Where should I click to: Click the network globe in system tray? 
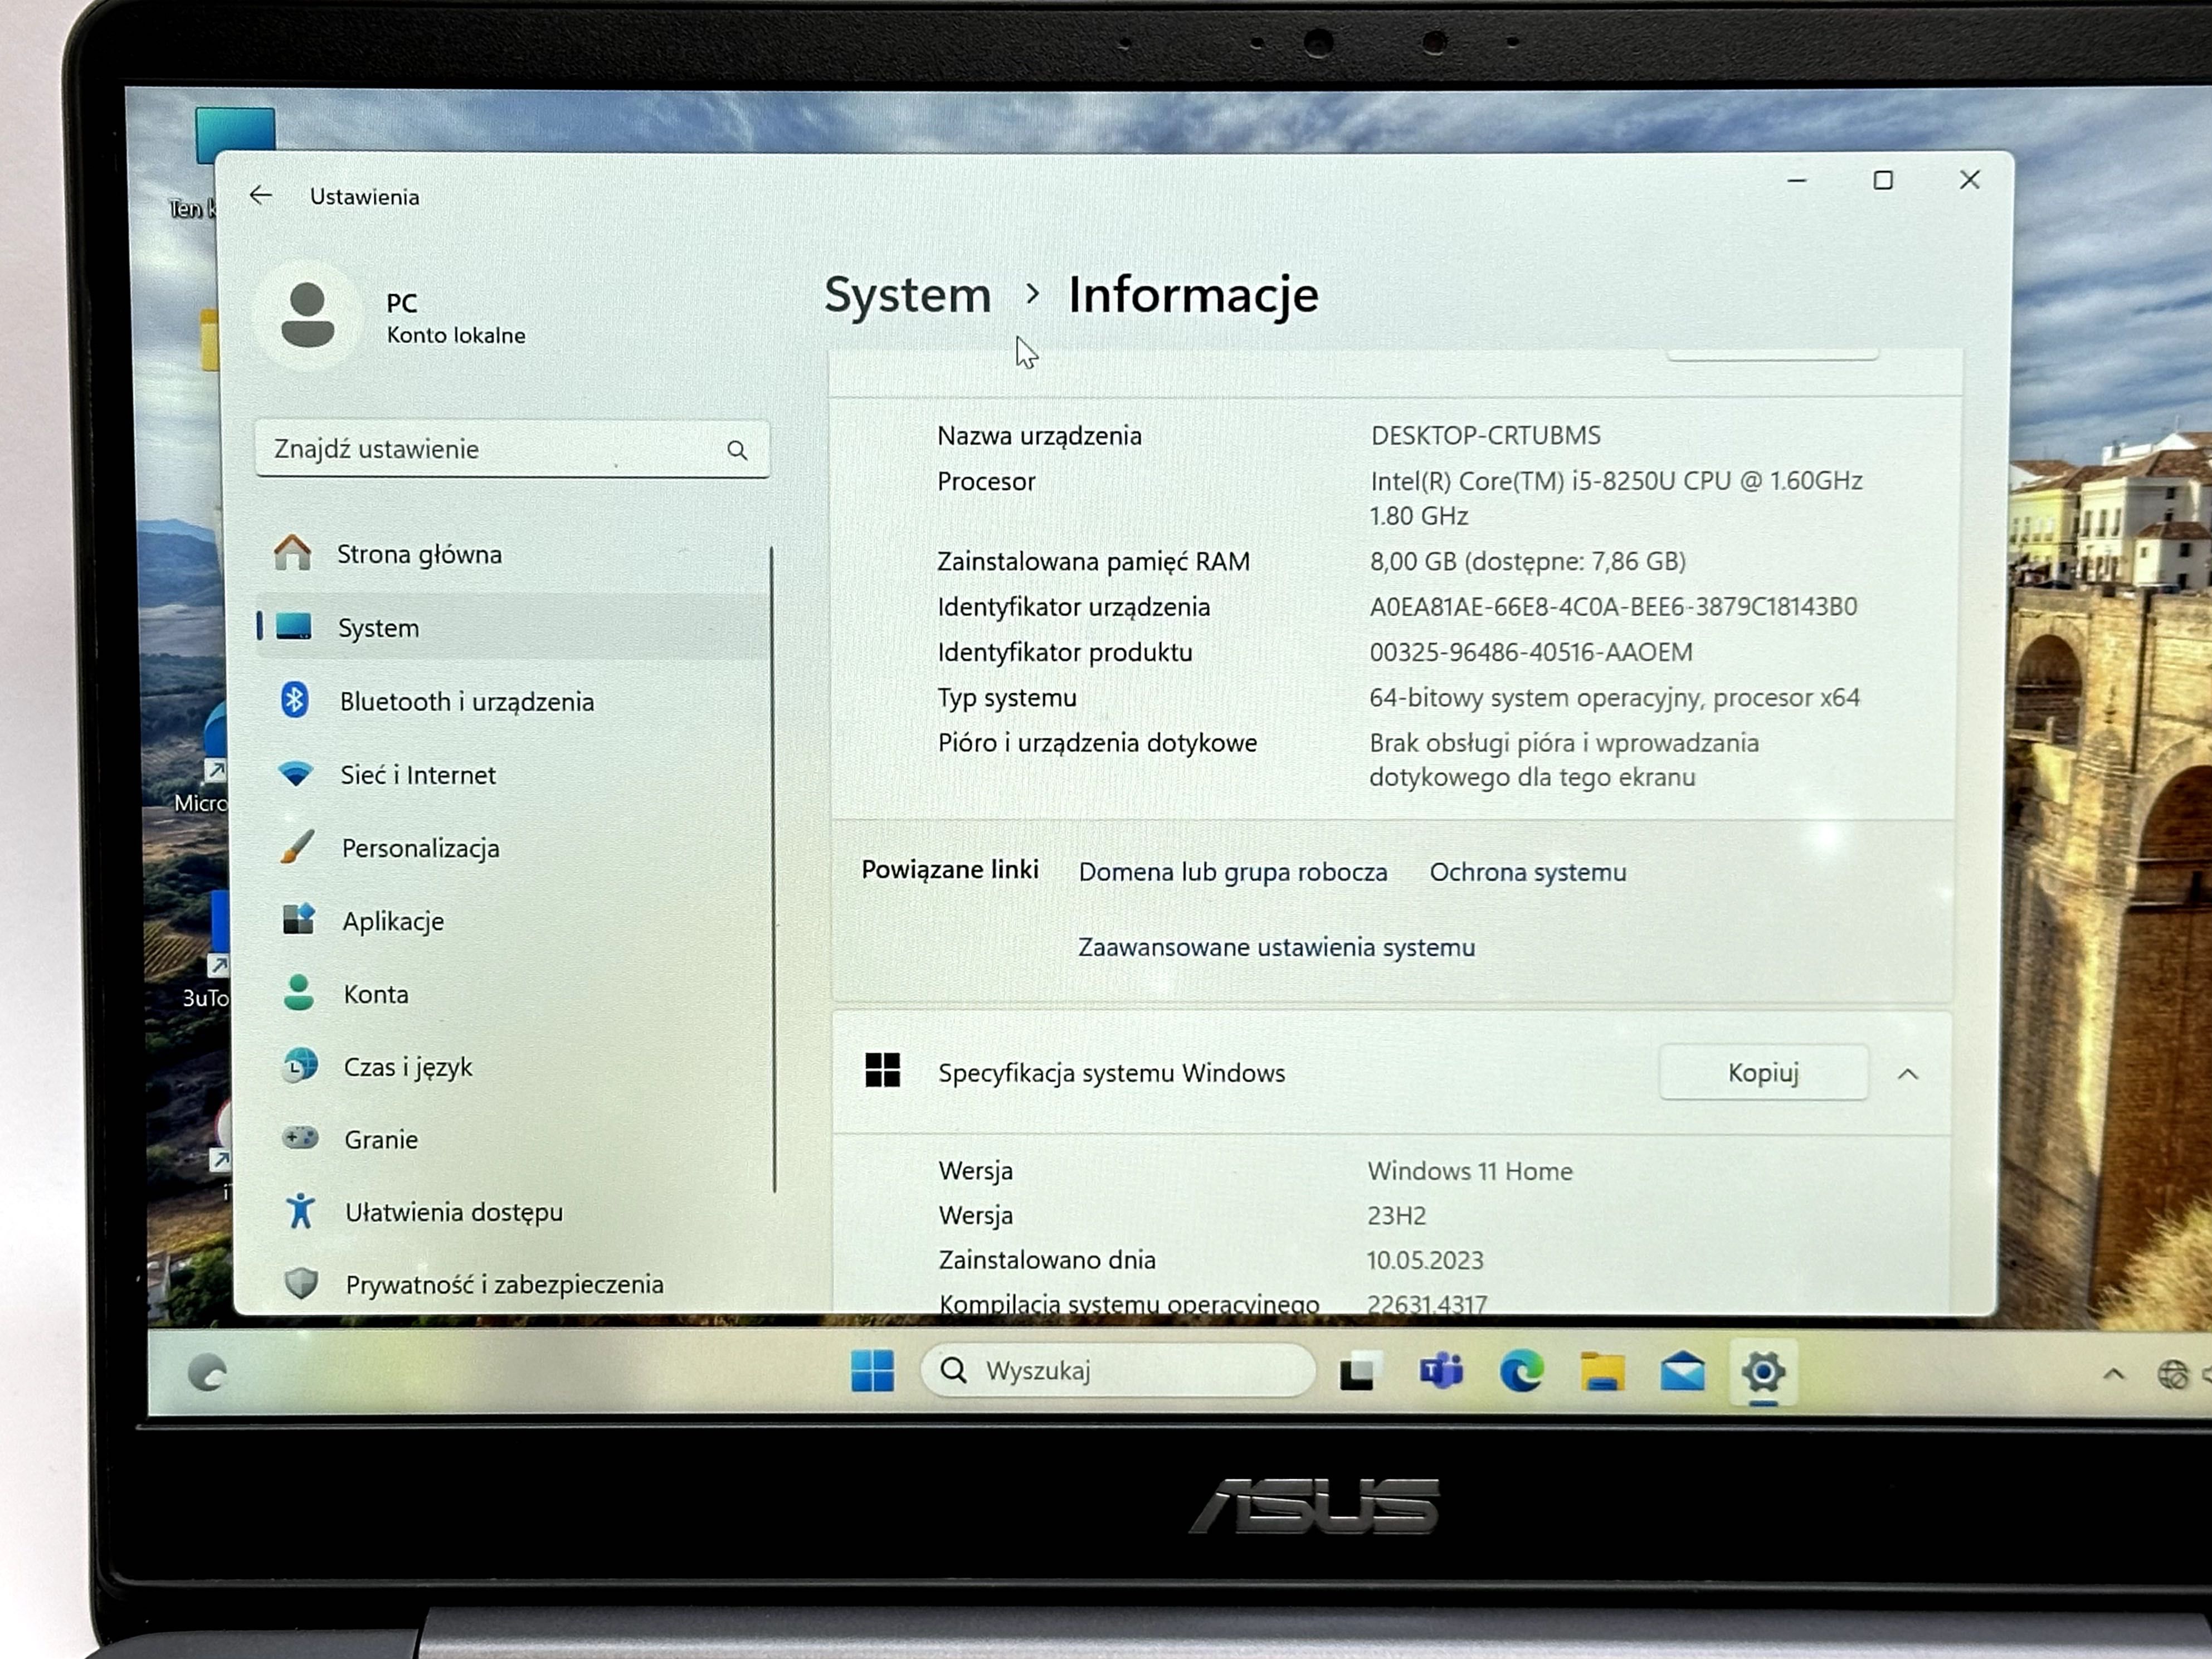2172,1375
